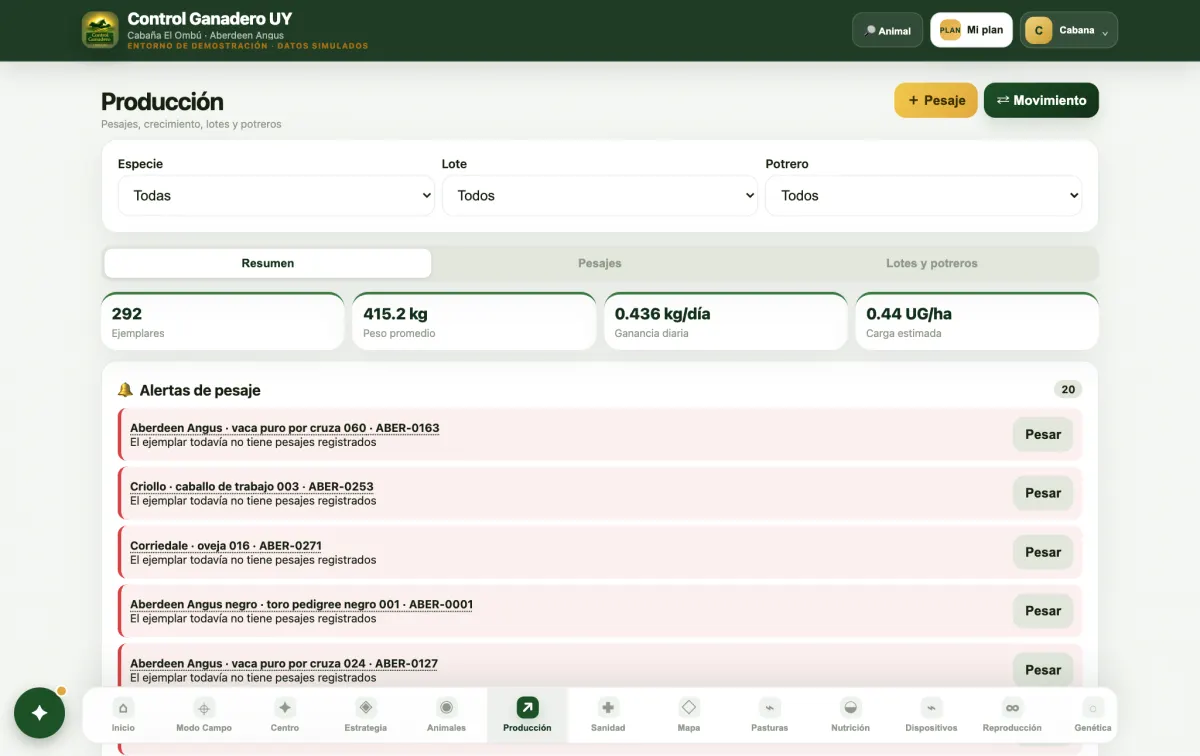Open Mi plan
The width and height of the screenshot is (1200, 756).
pyautogui.click(x=971, y=30)
